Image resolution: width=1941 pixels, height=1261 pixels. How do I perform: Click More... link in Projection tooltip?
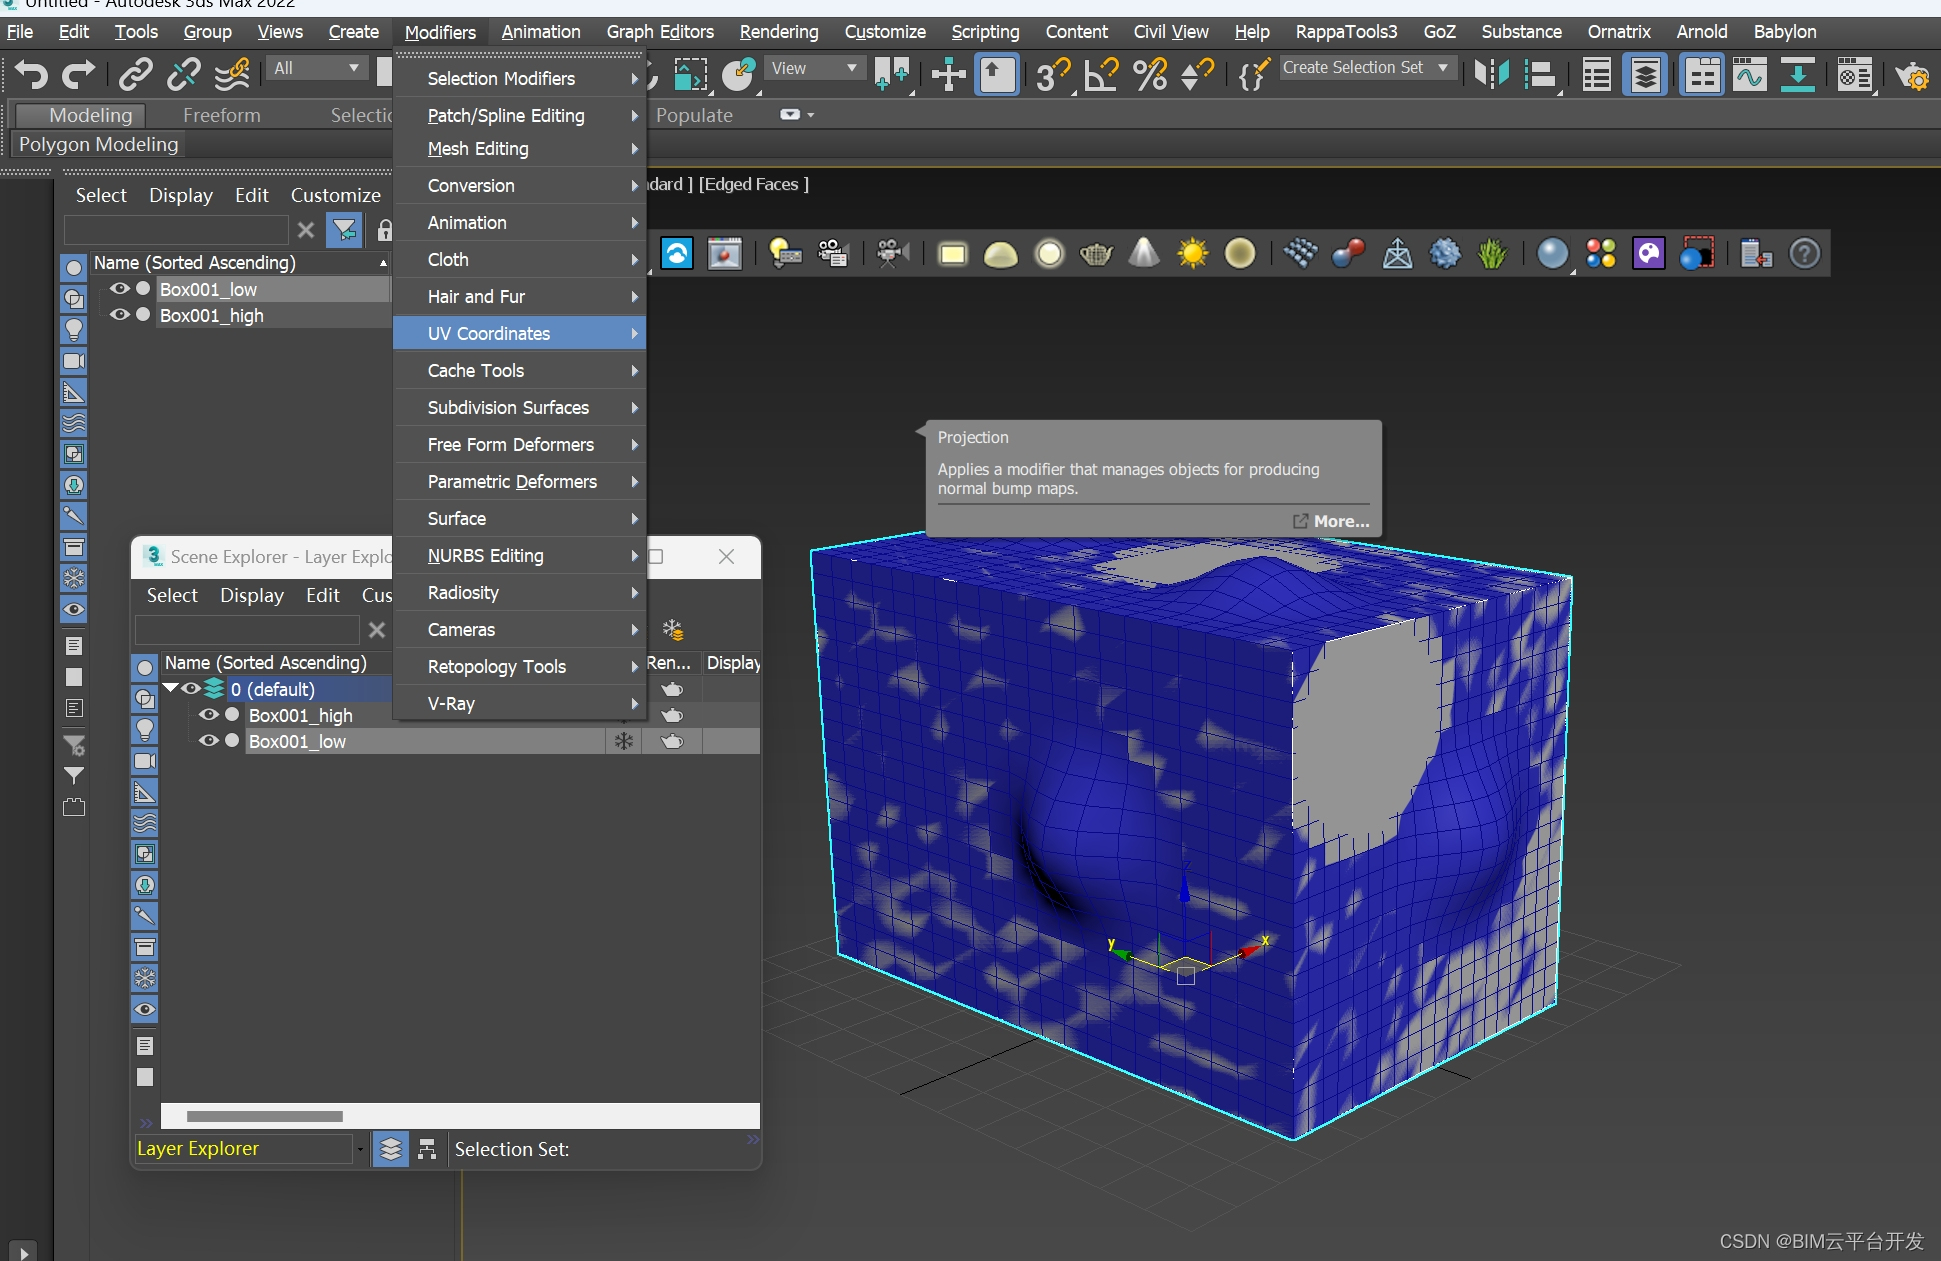(1331, 521)
